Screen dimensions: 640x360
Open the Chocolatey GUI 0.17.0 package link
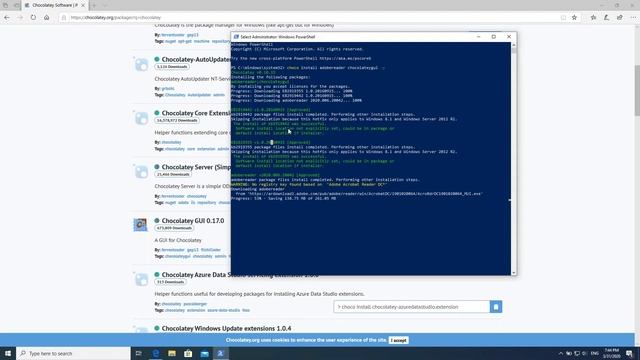point(193,221)
